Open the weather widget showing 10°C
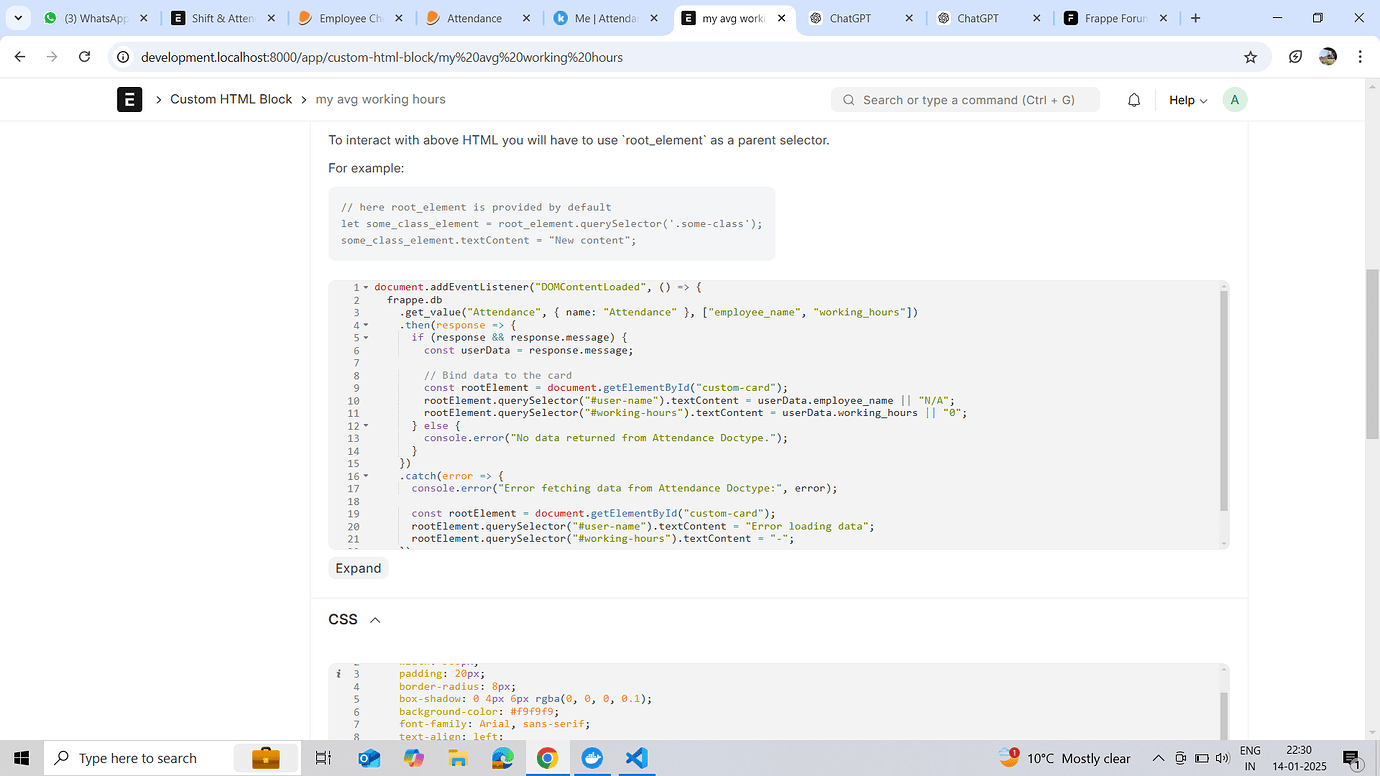Viewport: 1380px width, 776px height. (1065, 758)
